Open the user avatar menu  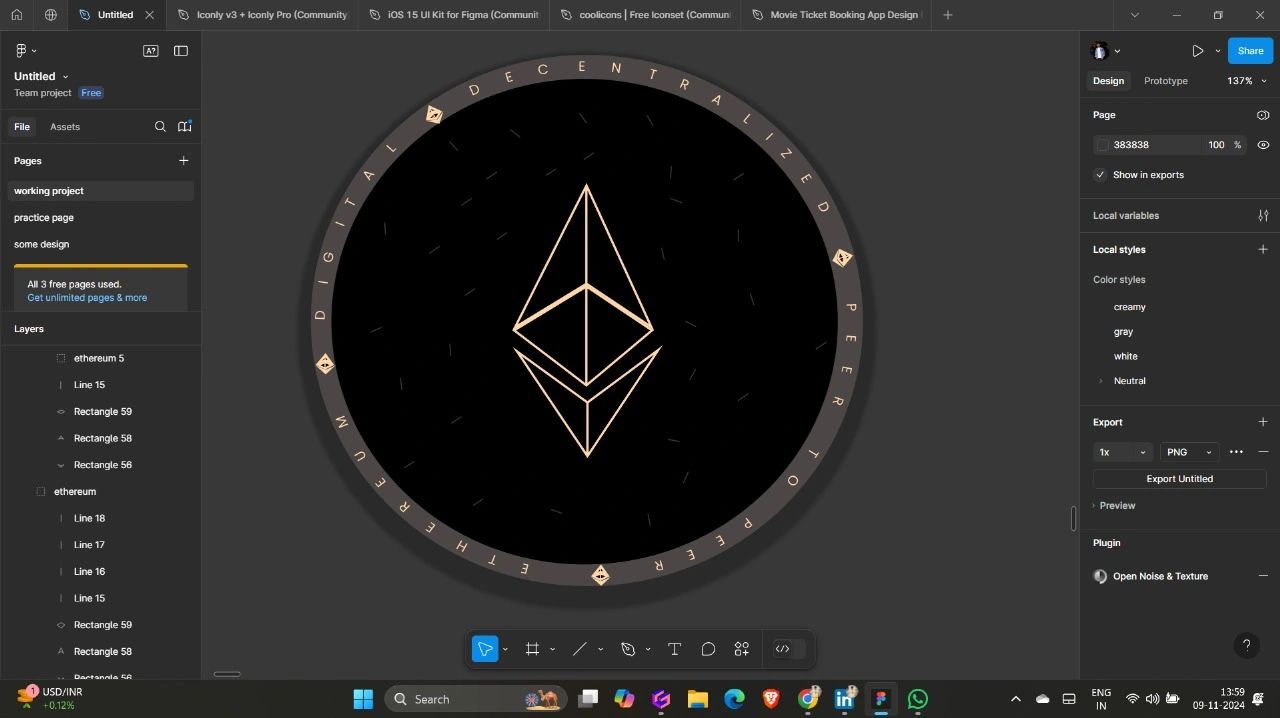(x=1105, y=51)
